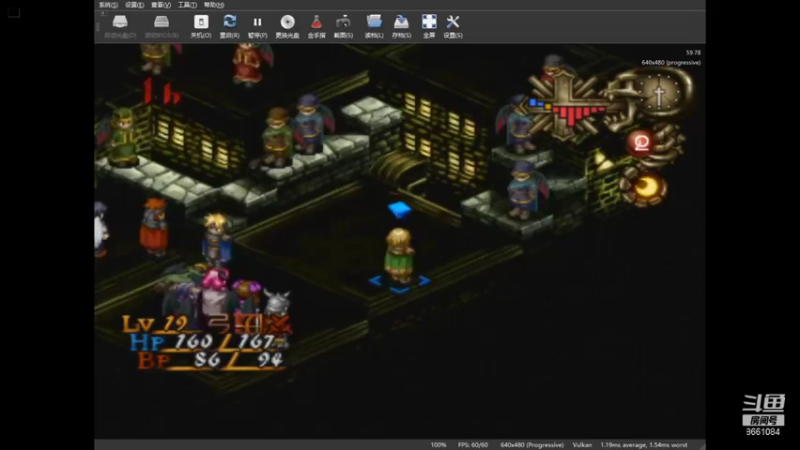Click the spiky blonde-haired blue knight unit
The height and width of the screenshot is (450, 800).
click(218, 239)
